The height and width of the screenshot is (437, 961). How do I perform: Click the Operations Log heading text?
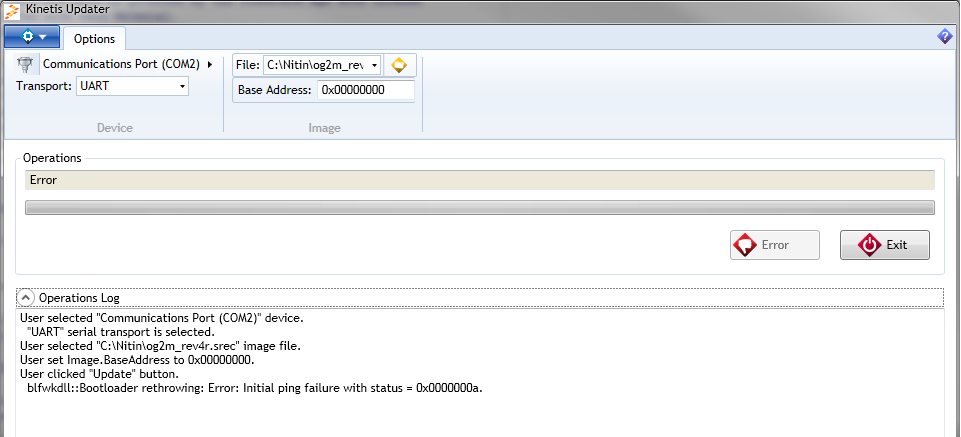(79, 298)
